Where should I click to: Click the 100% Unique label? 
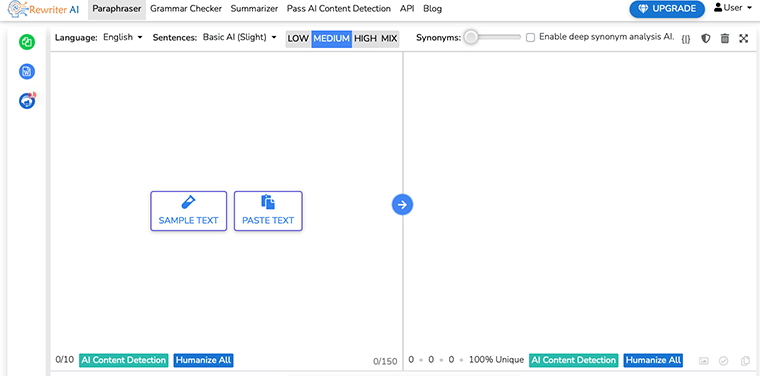496,360
